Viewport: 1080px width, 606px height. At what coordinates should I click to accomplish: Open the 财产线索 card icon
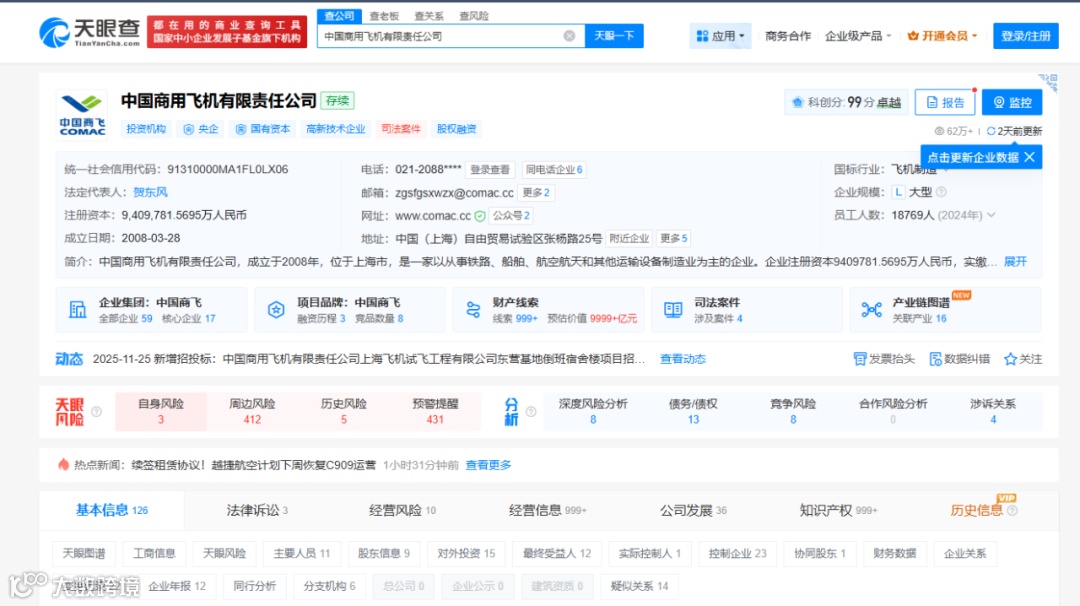pos(473,310)
